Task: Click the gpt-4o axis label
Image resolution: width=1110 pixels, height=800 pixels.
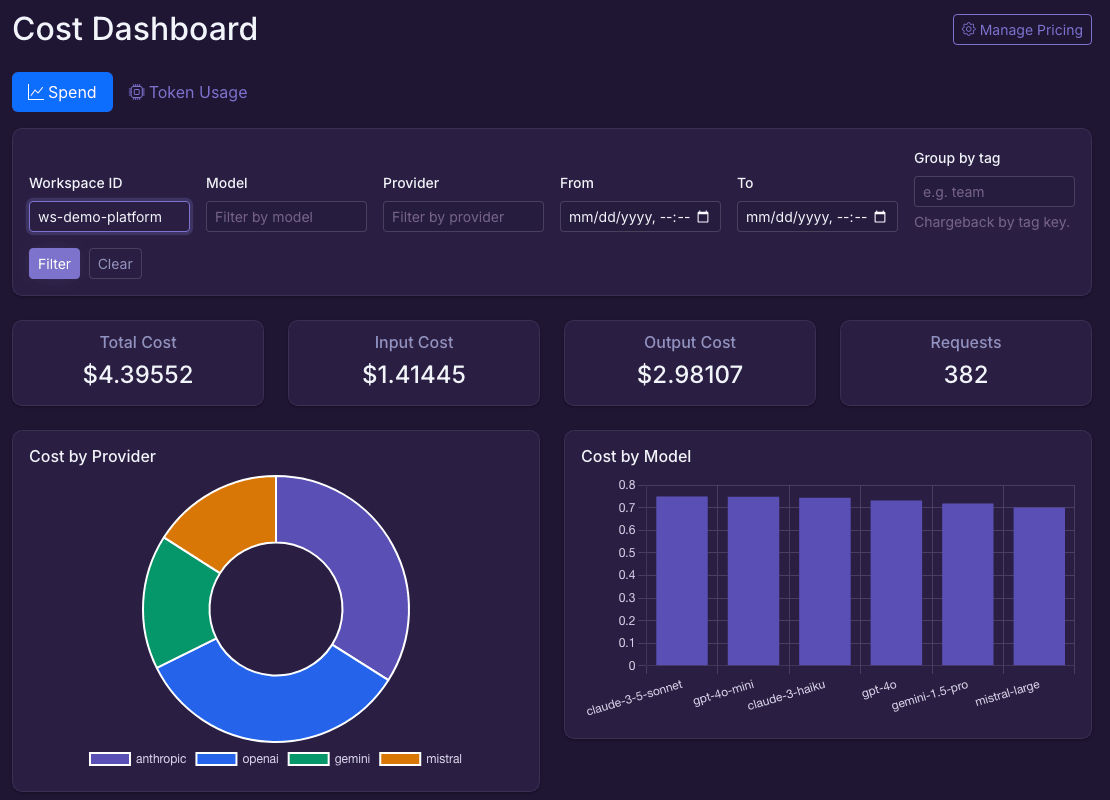Action: click(879, 689)
